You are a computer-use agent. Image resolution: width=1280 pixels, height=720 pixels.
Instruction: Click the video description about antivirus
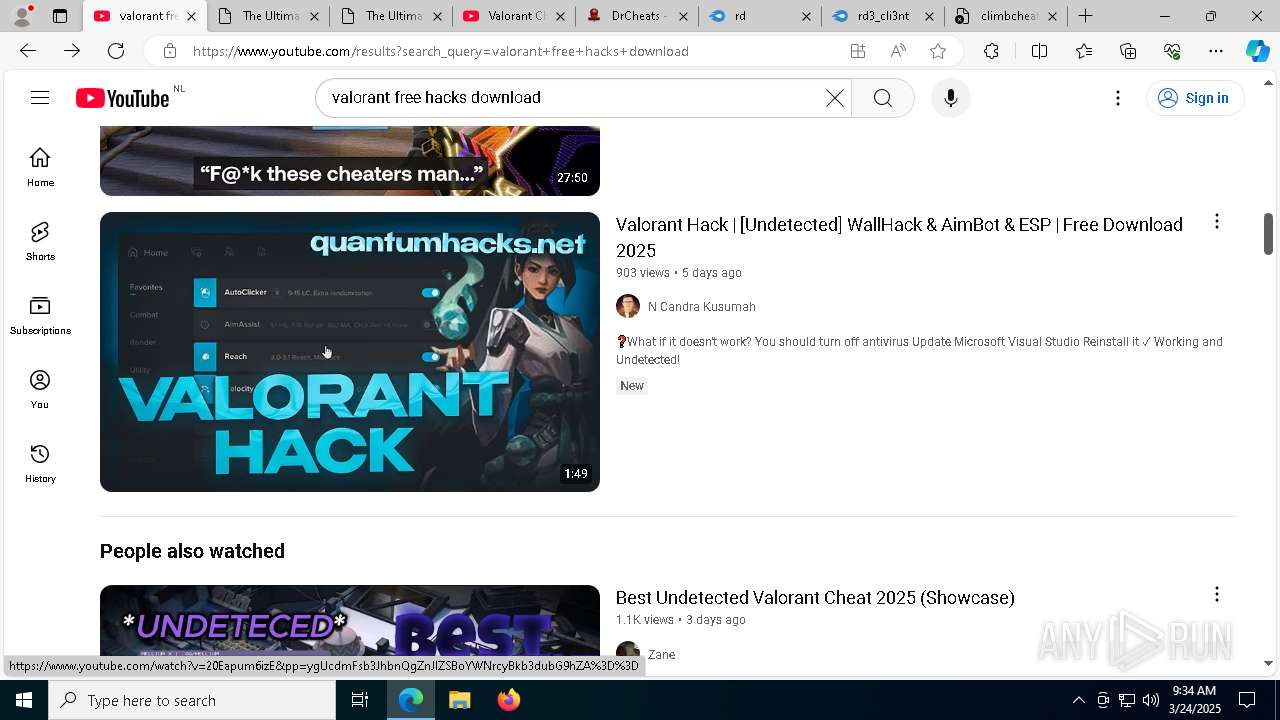[x=919, y=351]
